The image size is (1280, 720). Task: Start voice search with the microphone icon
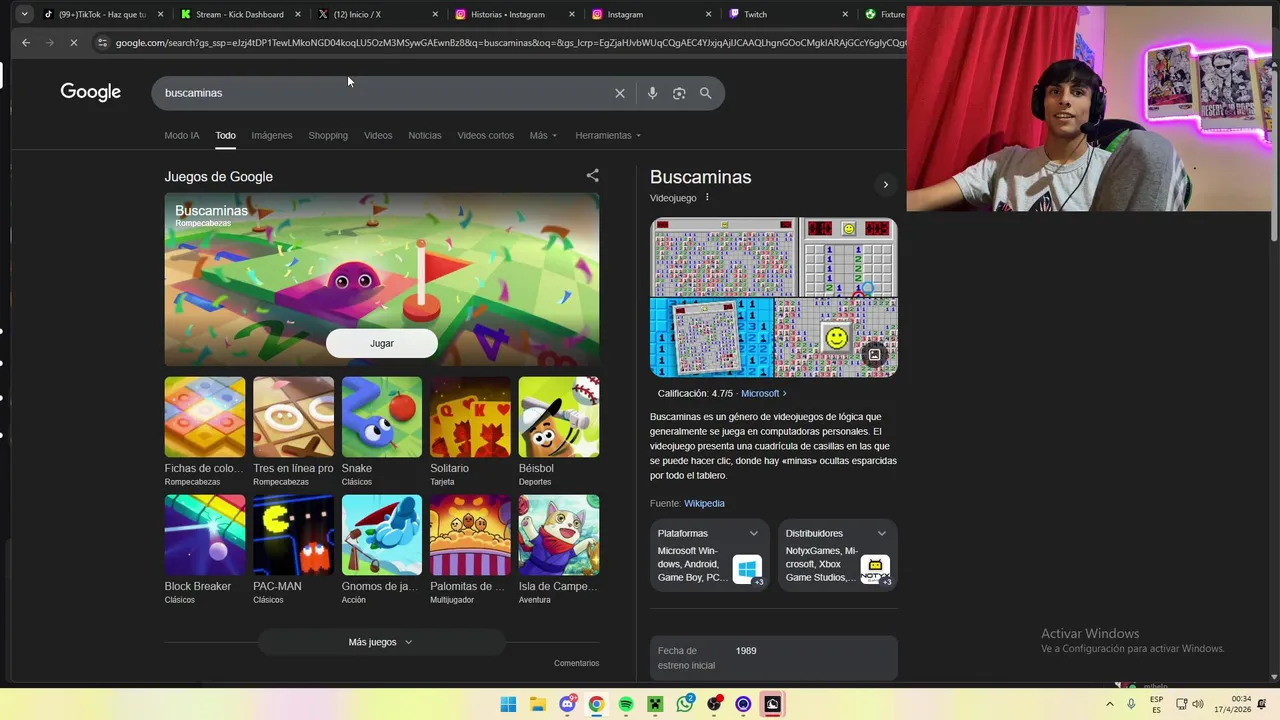coord(652,93)
